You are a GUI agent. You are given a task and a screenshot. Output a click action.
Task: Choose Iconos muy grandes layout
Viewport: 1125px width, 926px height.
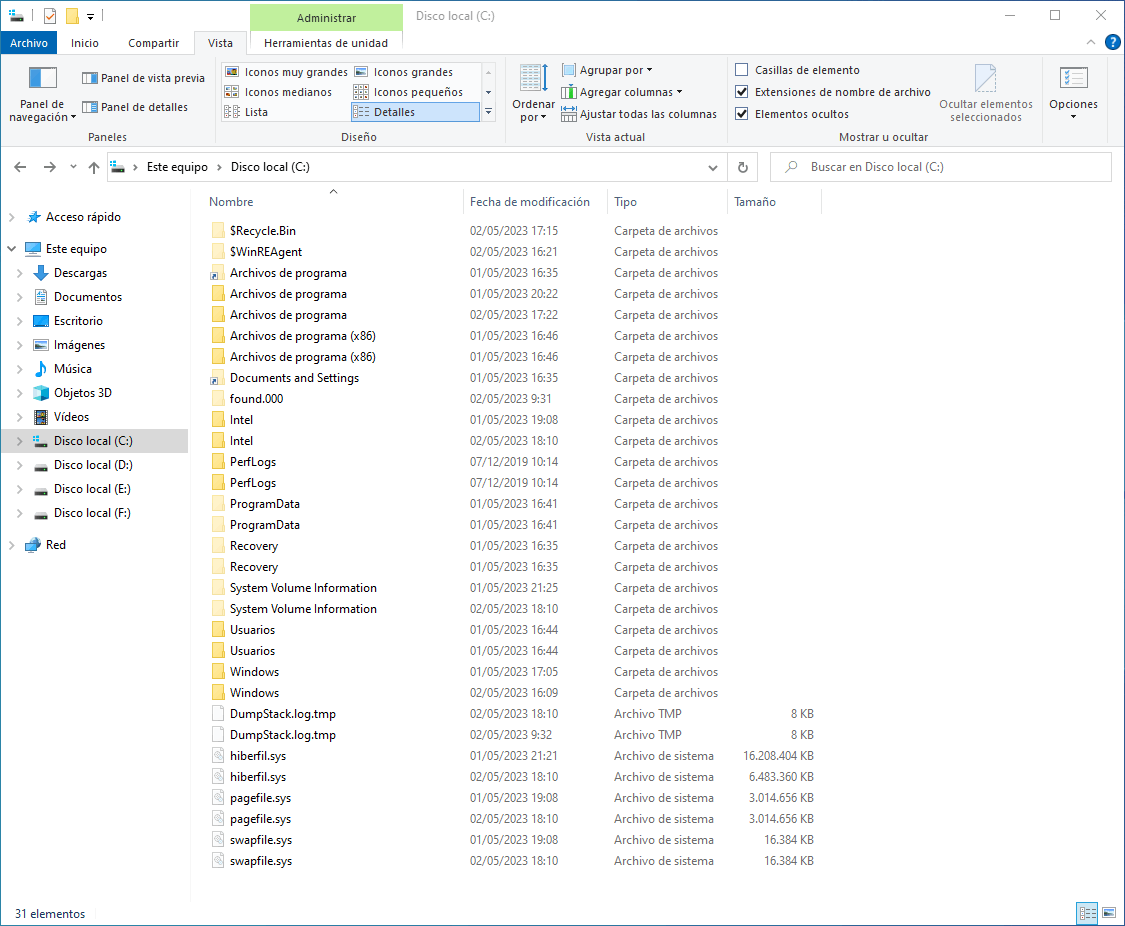tap(286, 72)
